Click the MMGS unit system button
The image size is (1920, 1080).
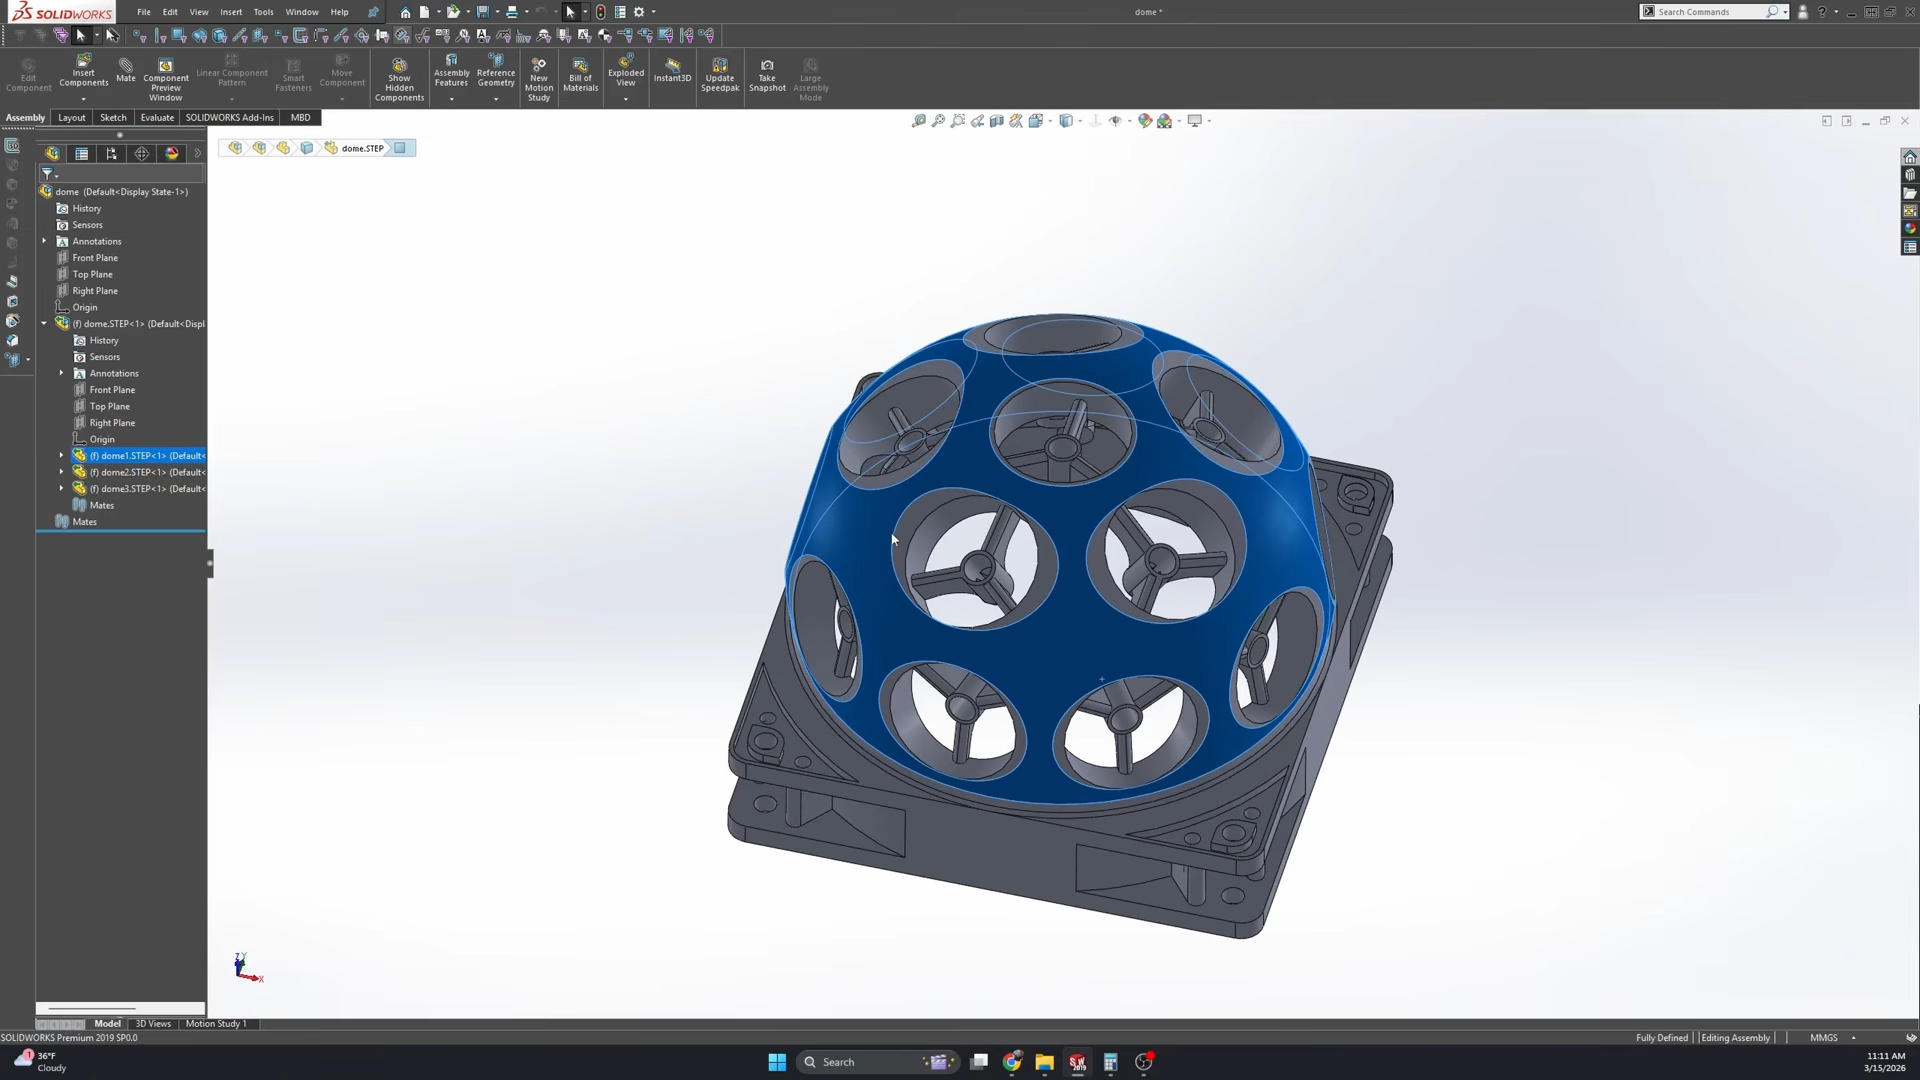coord(1823,1038)
